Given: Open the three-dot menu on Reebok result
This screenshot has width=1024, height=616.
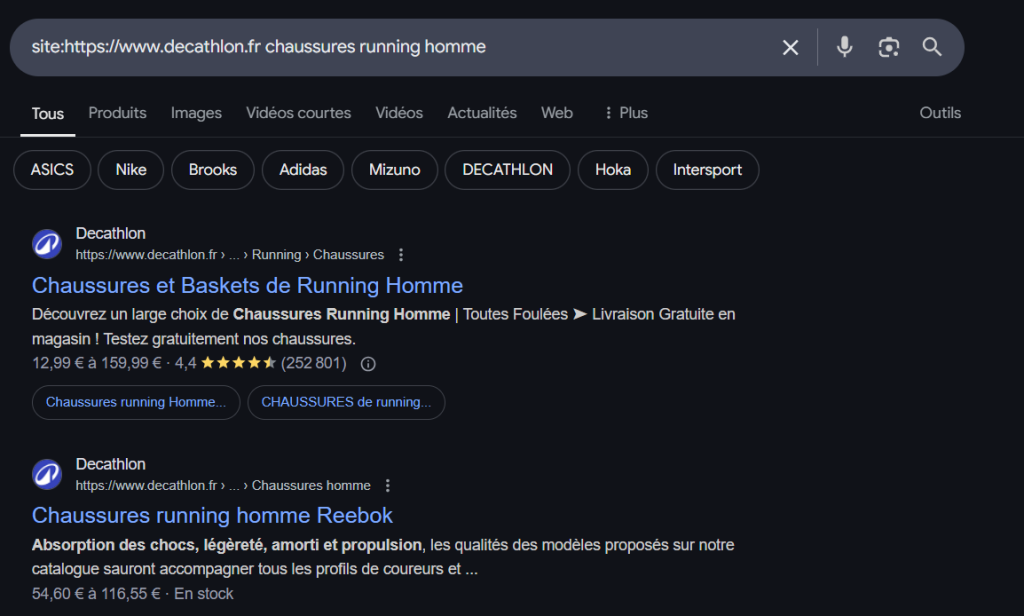Looking at the screenshot, I should [387, 485].
